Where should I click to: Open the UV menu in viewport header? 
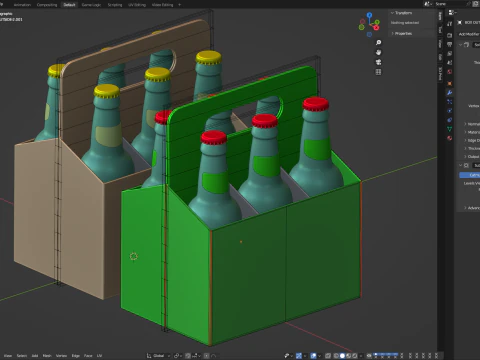(x=99, y=356)
